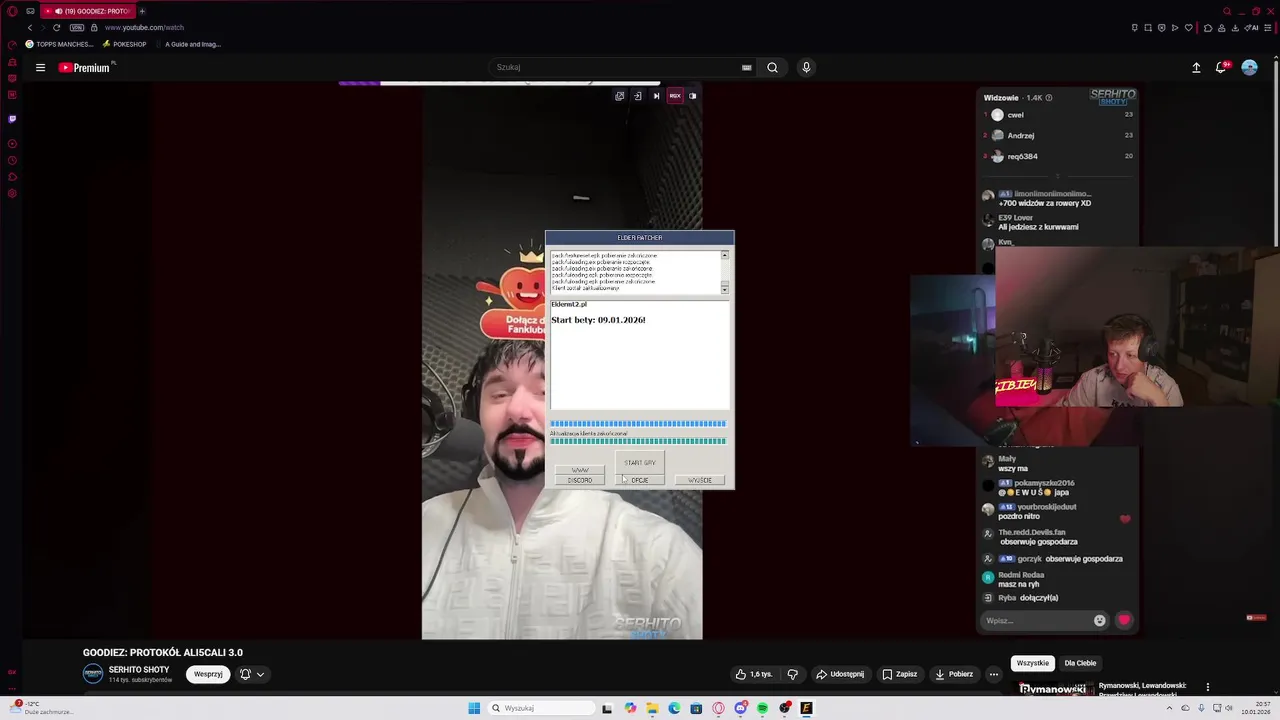Click OPCJE button in Elder Patcher
This screenshot has width=1280, height=720.
pyautogui.click(x=640, y=480)
